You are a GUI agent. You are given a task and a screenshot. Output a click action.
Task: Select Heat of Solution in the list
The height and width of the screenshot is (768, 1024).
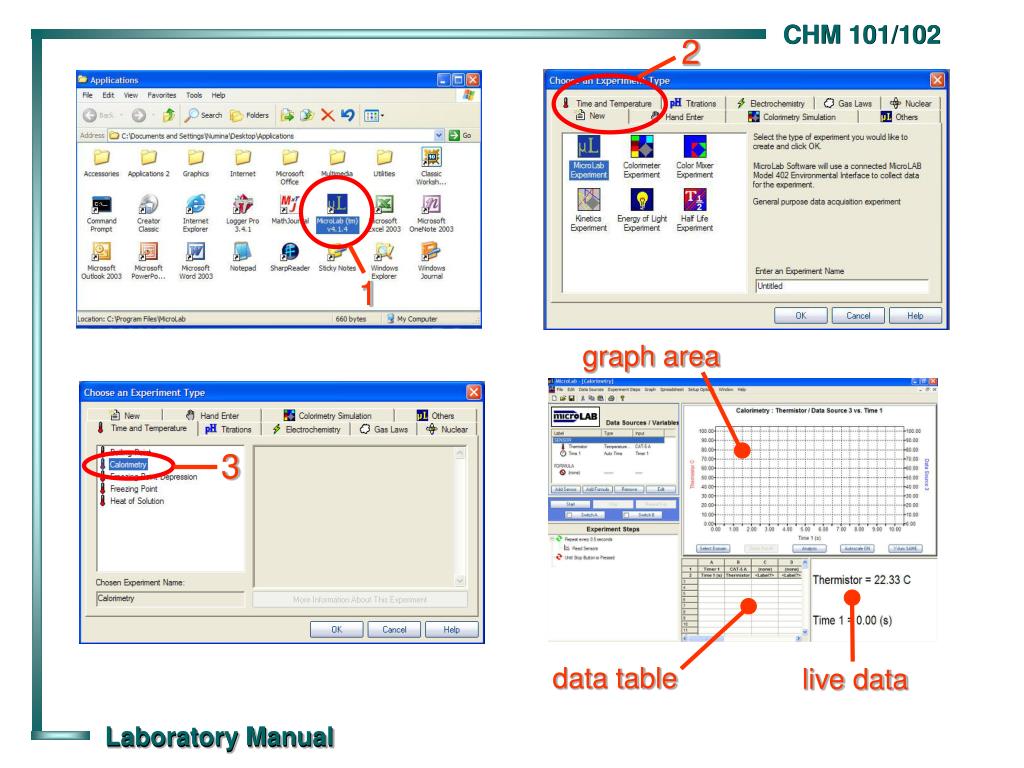tap(136, 501)
